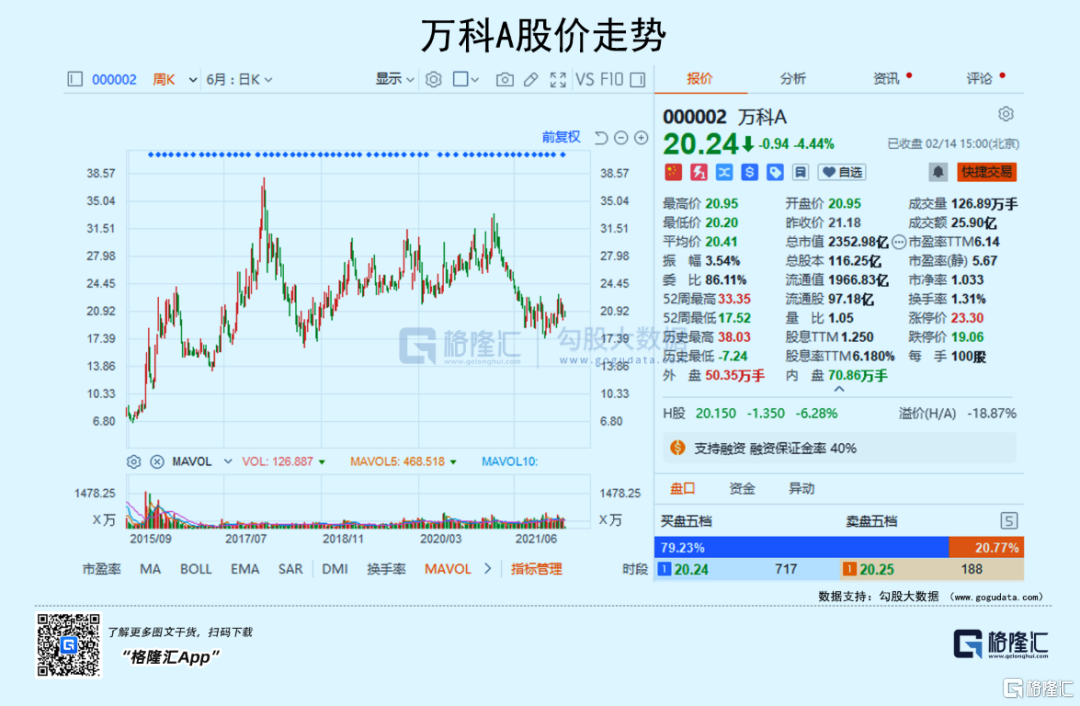Toggle the left sidebar panel icon

75,79
